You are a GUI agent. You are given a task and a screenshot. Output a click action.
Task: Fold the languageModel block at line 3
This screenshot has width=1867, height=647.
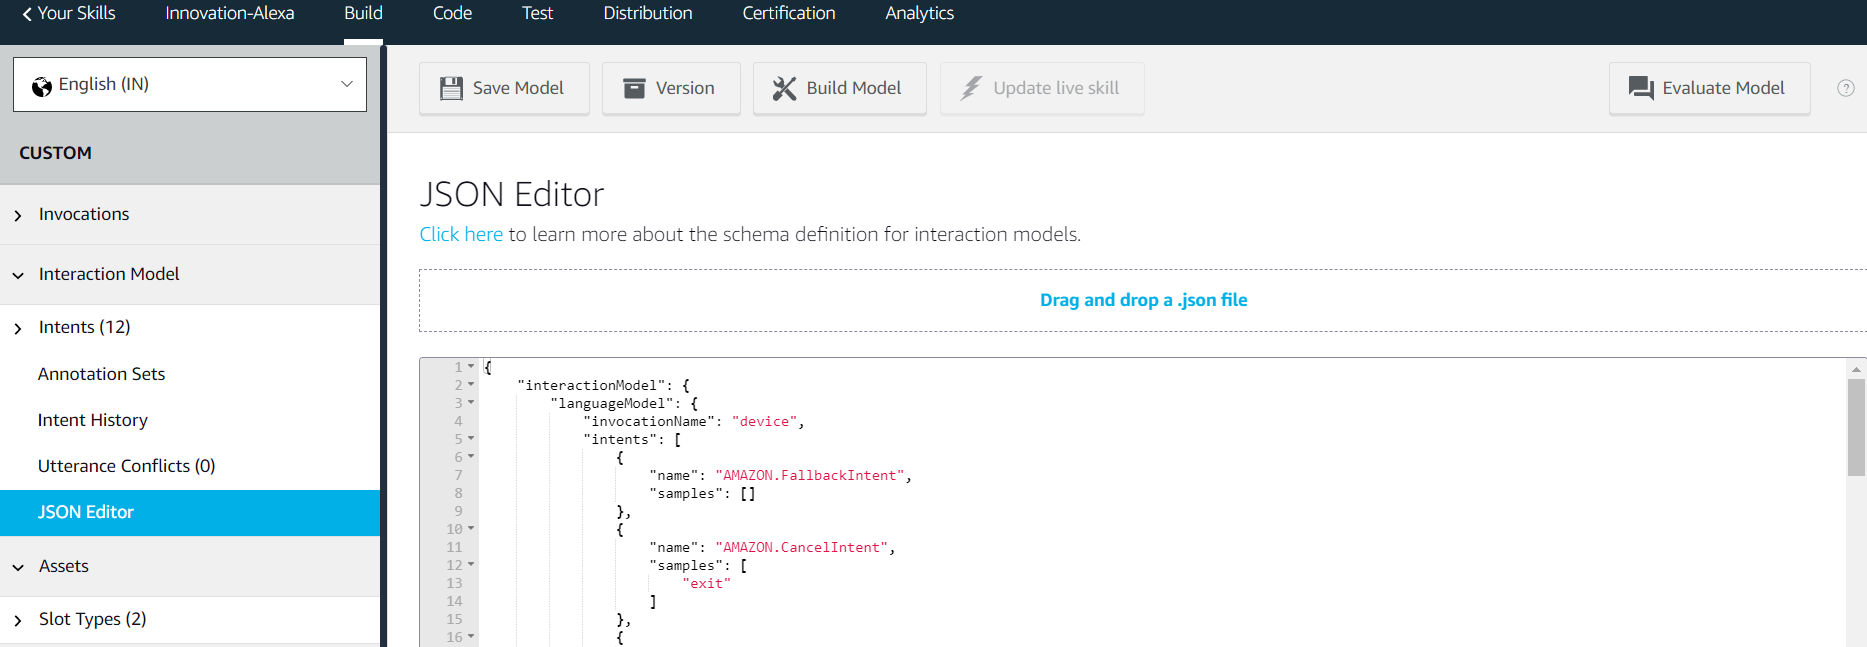point(471,403)
